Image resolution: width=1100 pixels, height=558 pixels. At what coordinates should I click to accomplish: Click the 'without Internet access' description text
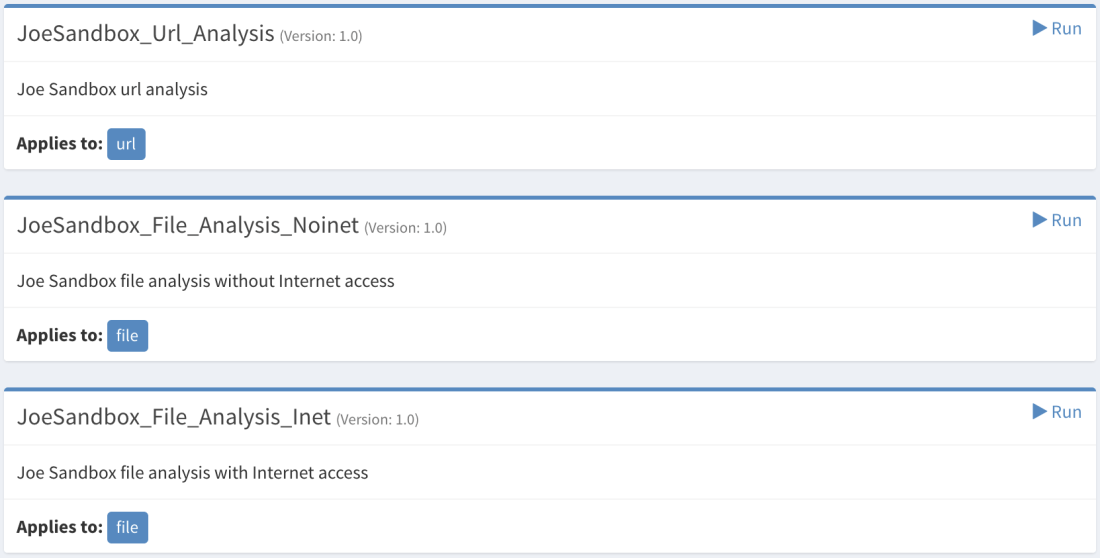tap(205, 281)
